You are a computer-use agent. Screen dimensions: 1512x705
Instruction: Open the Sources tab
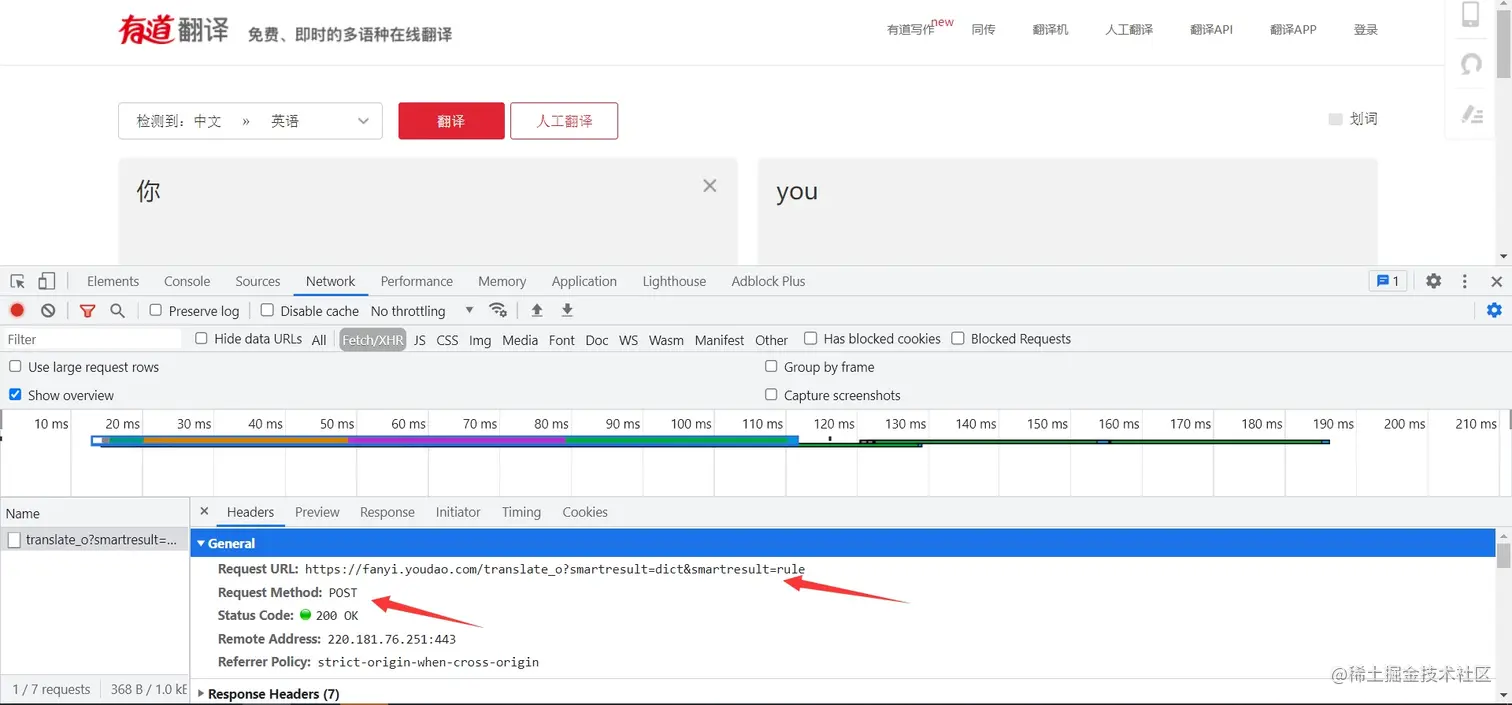[x=258, y=281]
